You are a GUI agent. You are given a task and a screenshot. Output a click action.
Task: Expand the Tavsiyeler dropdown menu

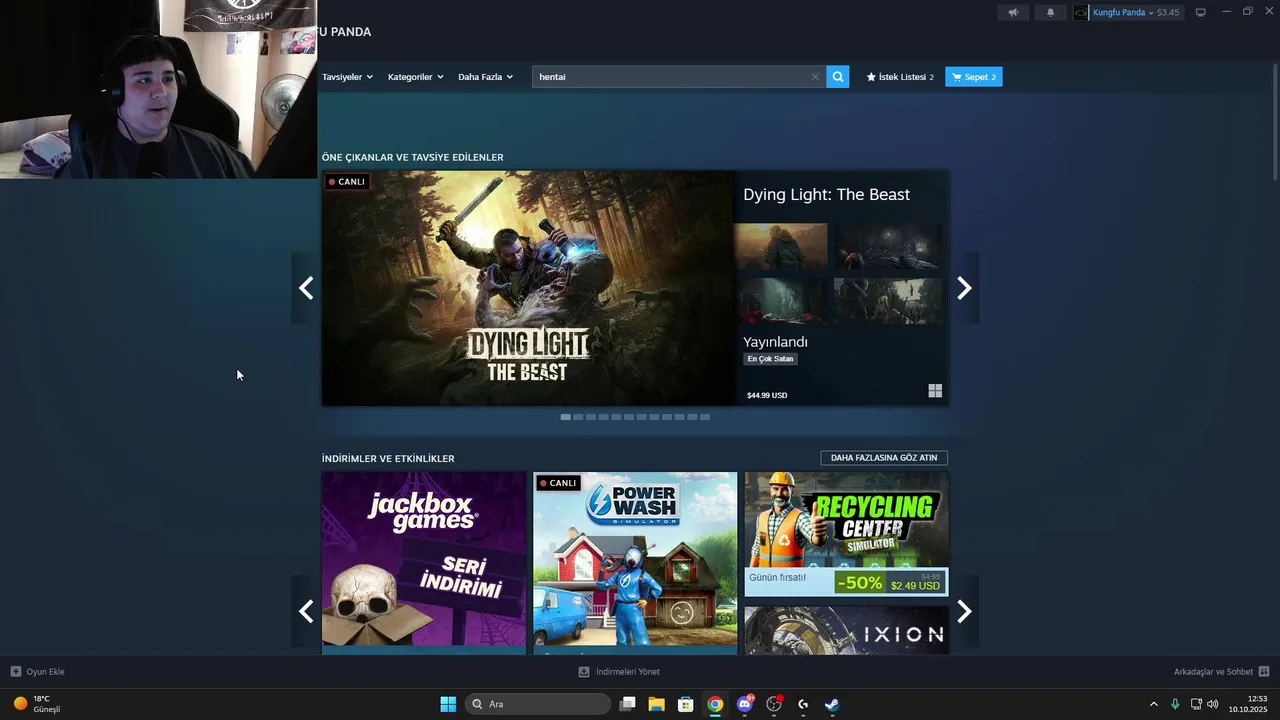(347, 77)
